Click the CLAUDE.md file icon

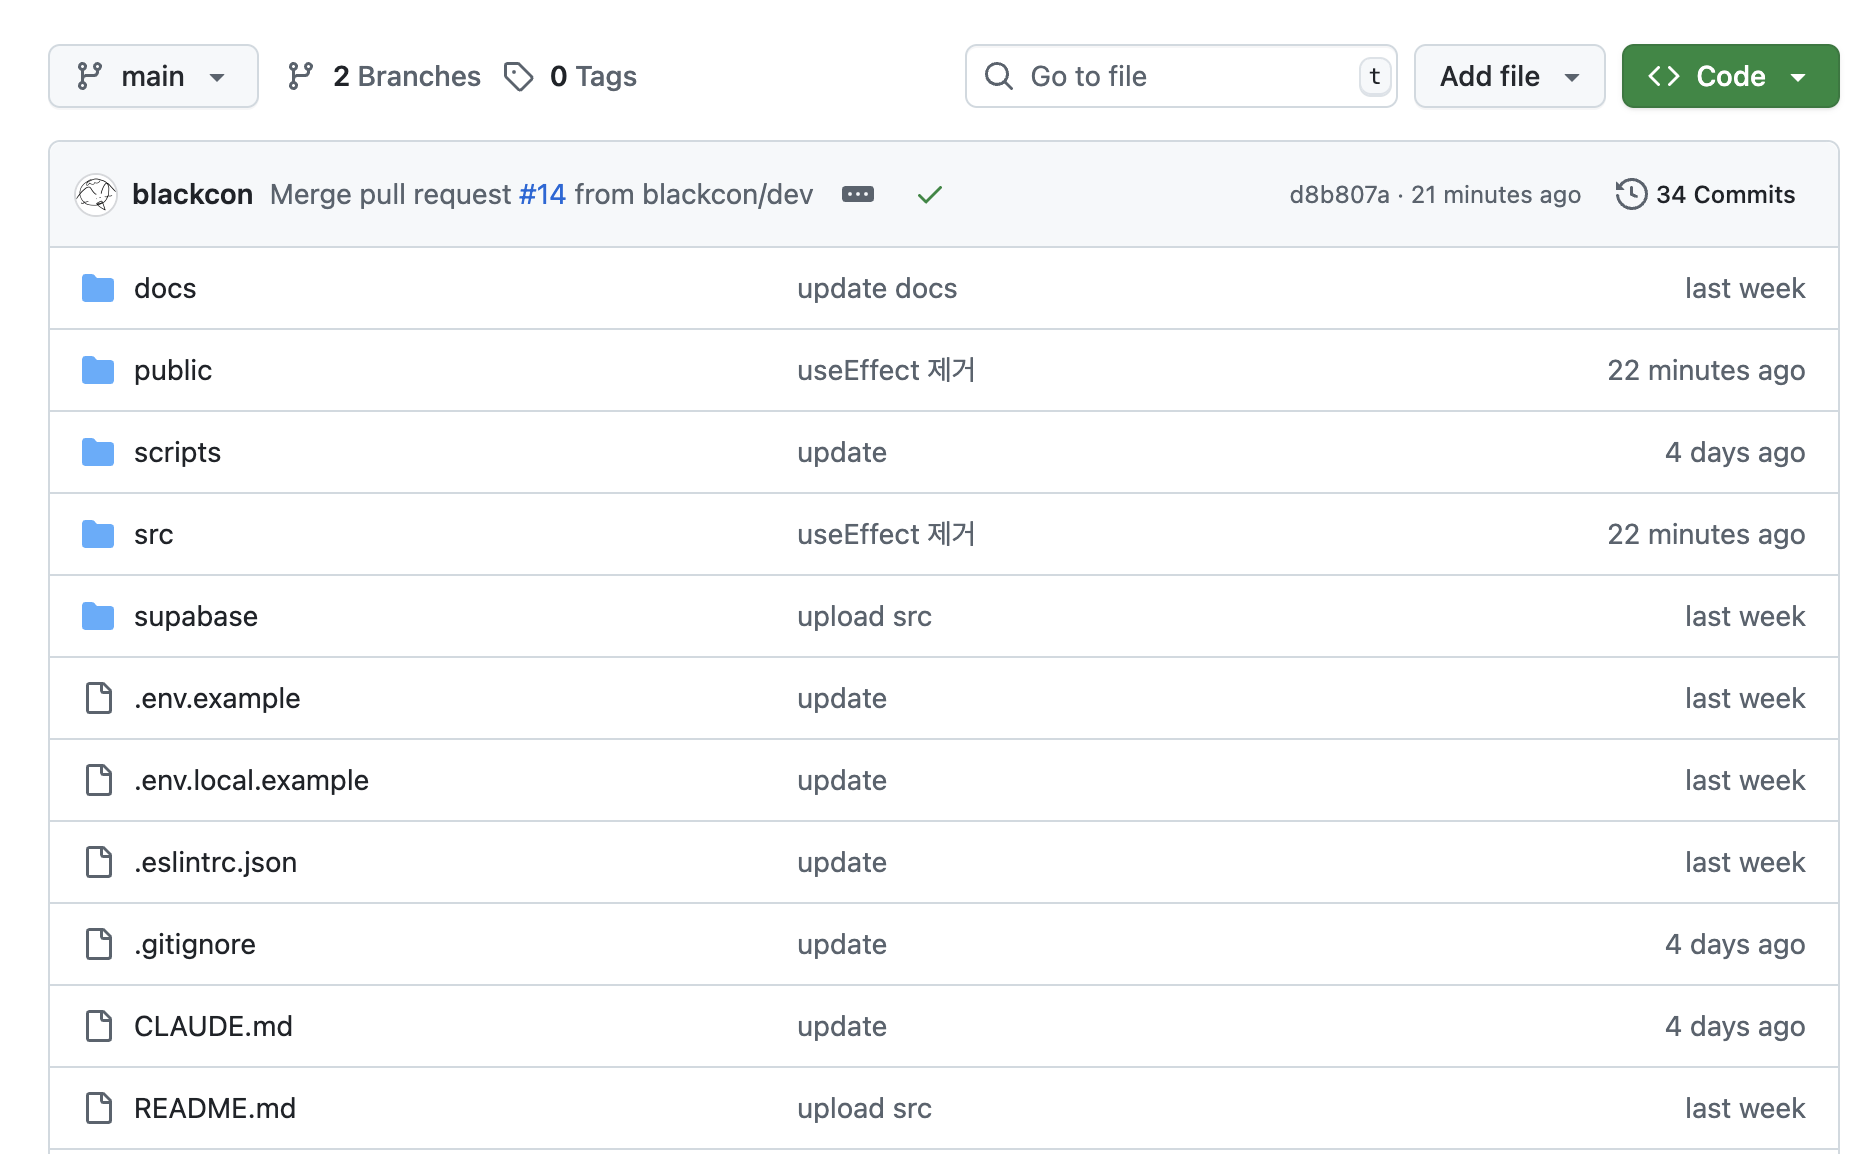click(99, 1026)
